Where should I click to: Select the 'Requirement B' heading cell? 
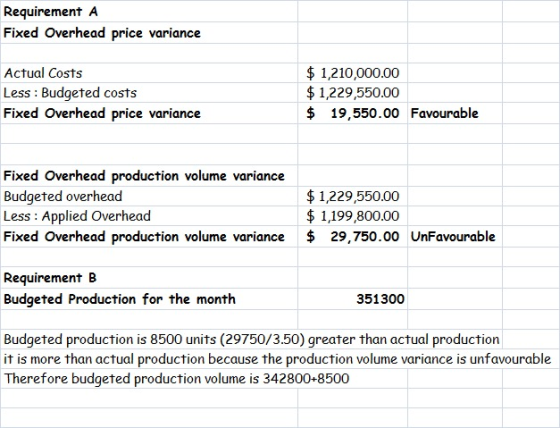pyautogui.click(x=149, y=278)
